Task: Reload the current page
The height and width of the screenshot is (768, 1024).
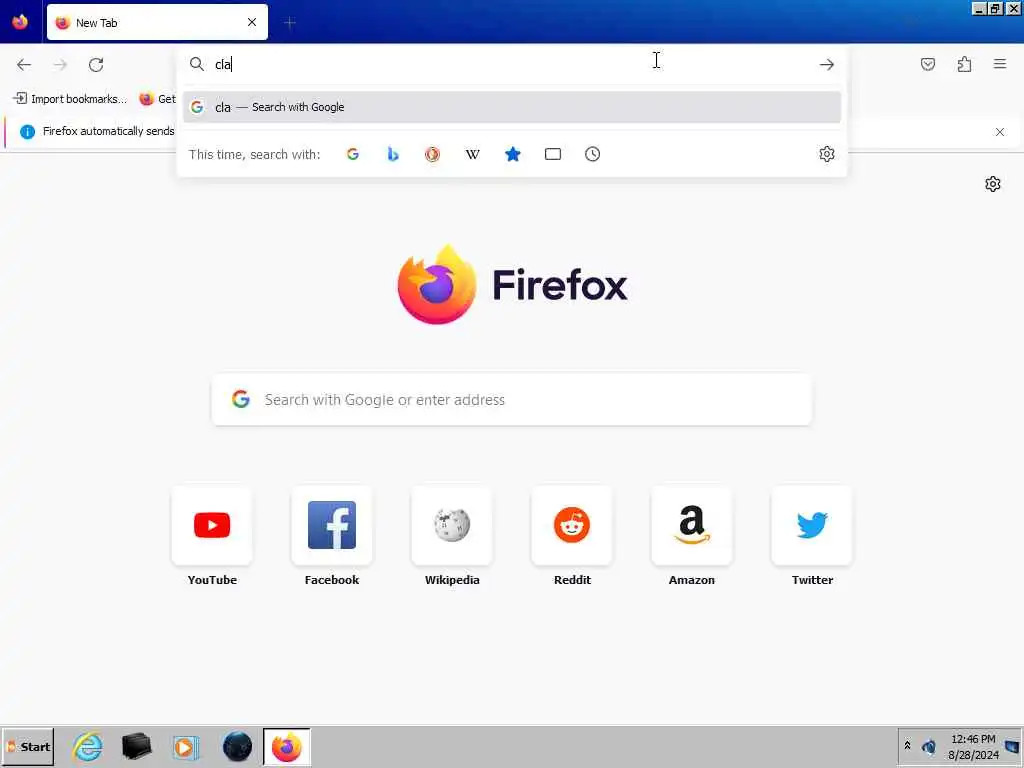Action: (96, 65)
